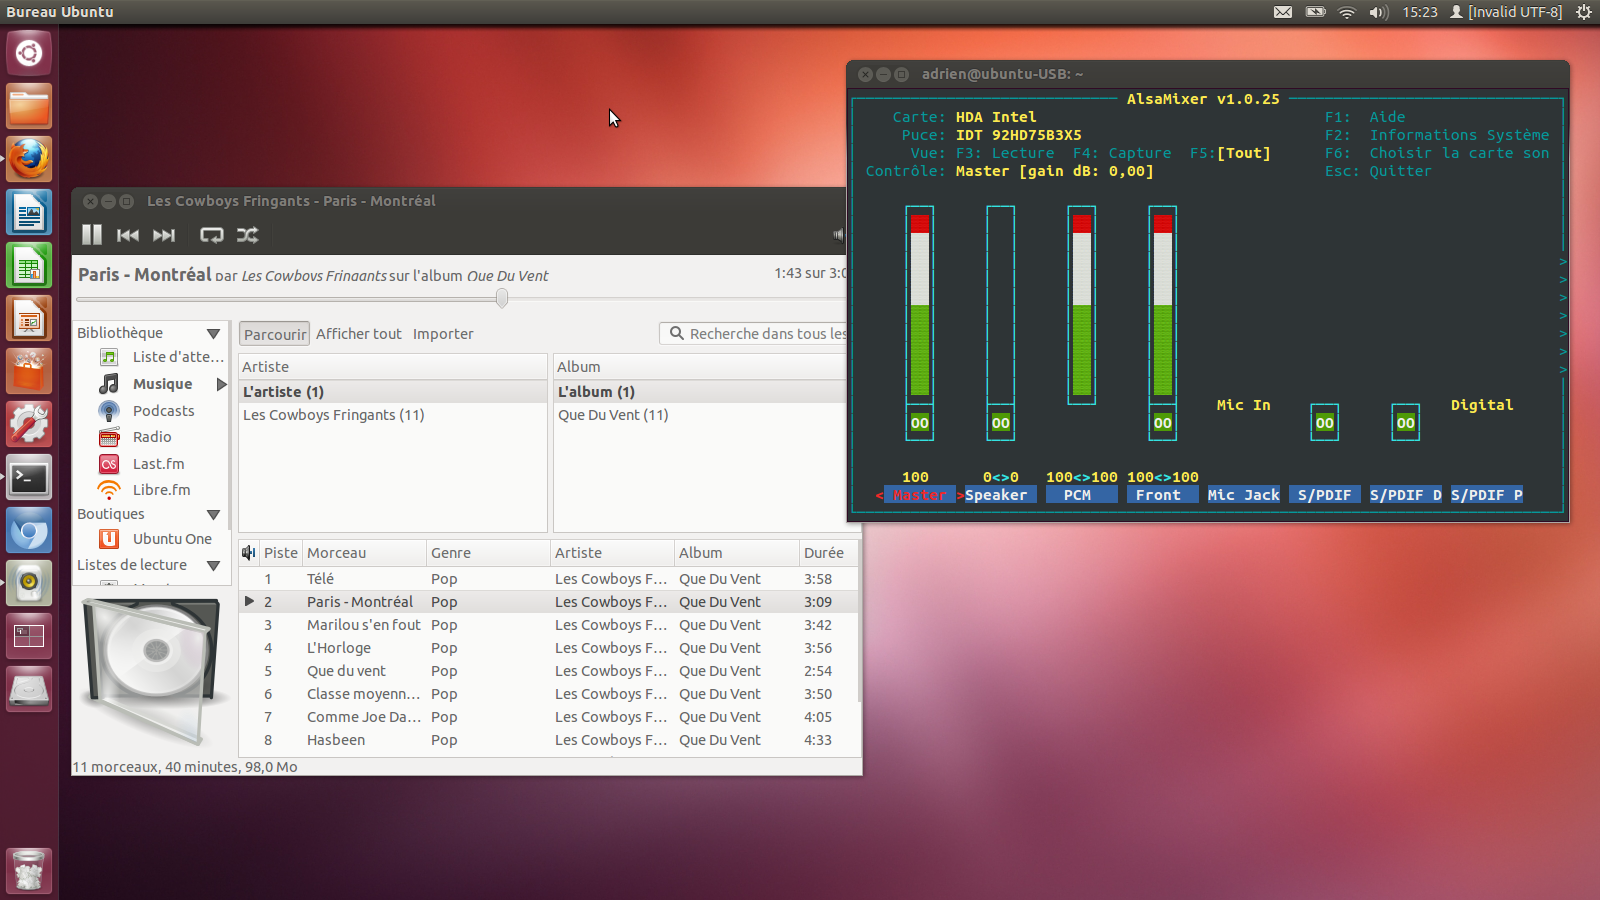Select Musique in Rhythmbox sidebar
1600x900 pixels.
click(x=162, y=384)
